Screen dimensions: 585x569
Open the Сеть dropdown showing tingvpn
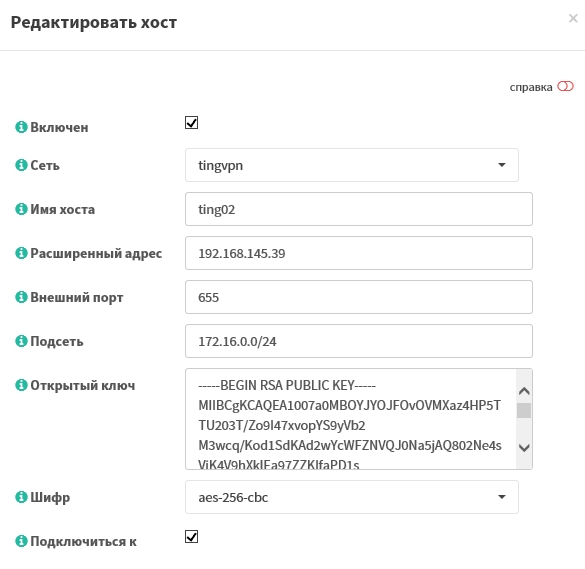pyautogui.click(x=352, y=165)
